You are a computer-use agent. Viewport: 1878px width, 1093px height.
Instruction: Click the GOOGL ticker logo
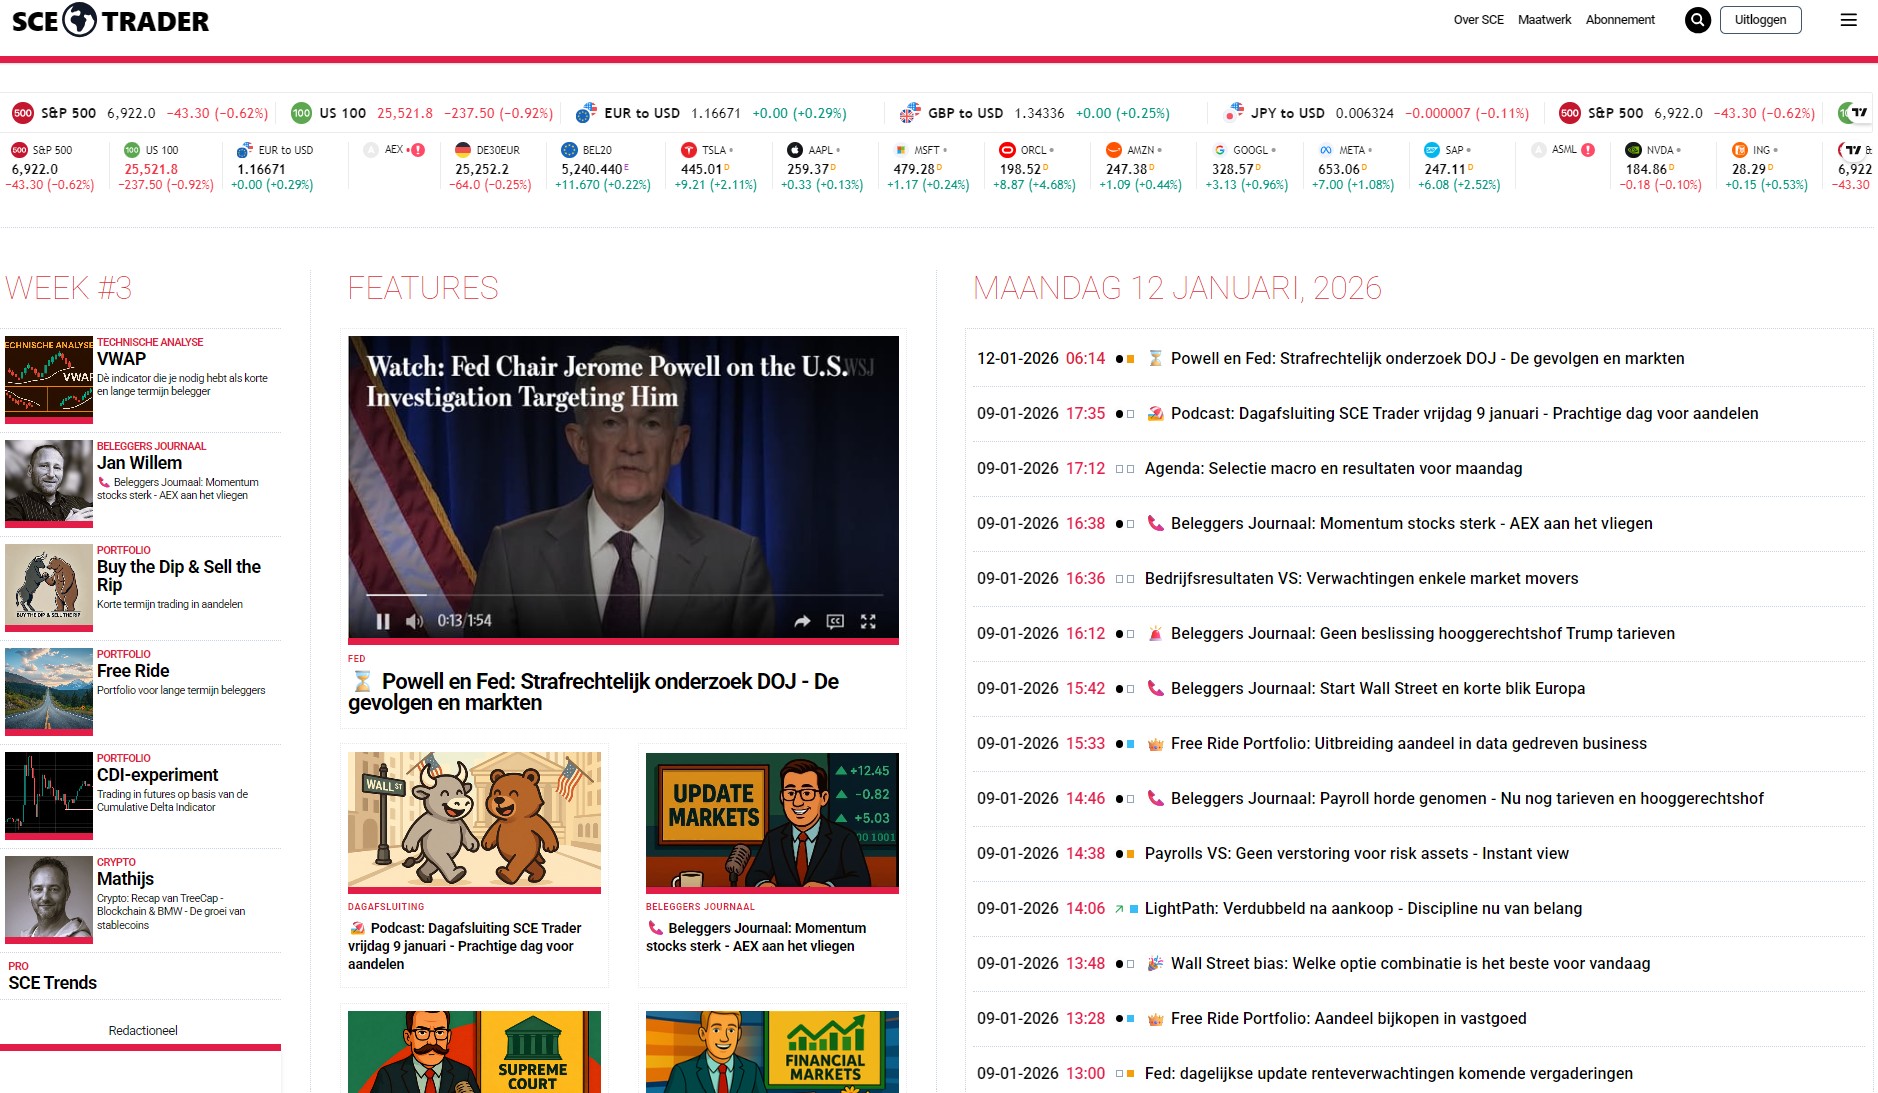point(1219,150)
